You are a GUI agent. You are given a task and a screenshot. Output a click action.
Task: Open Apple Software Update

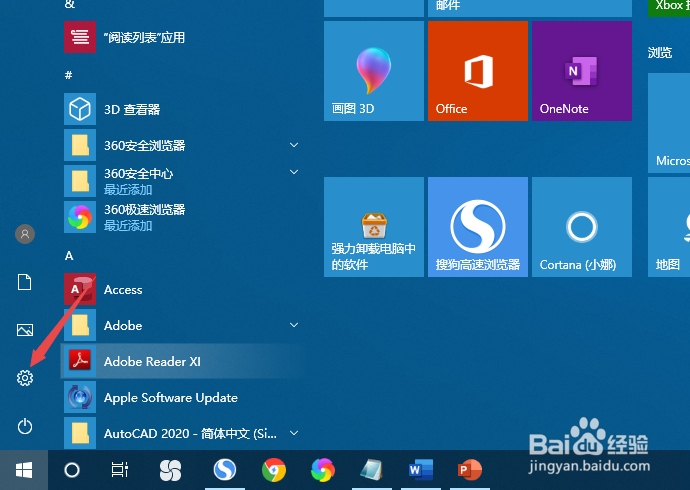point(183,397)
